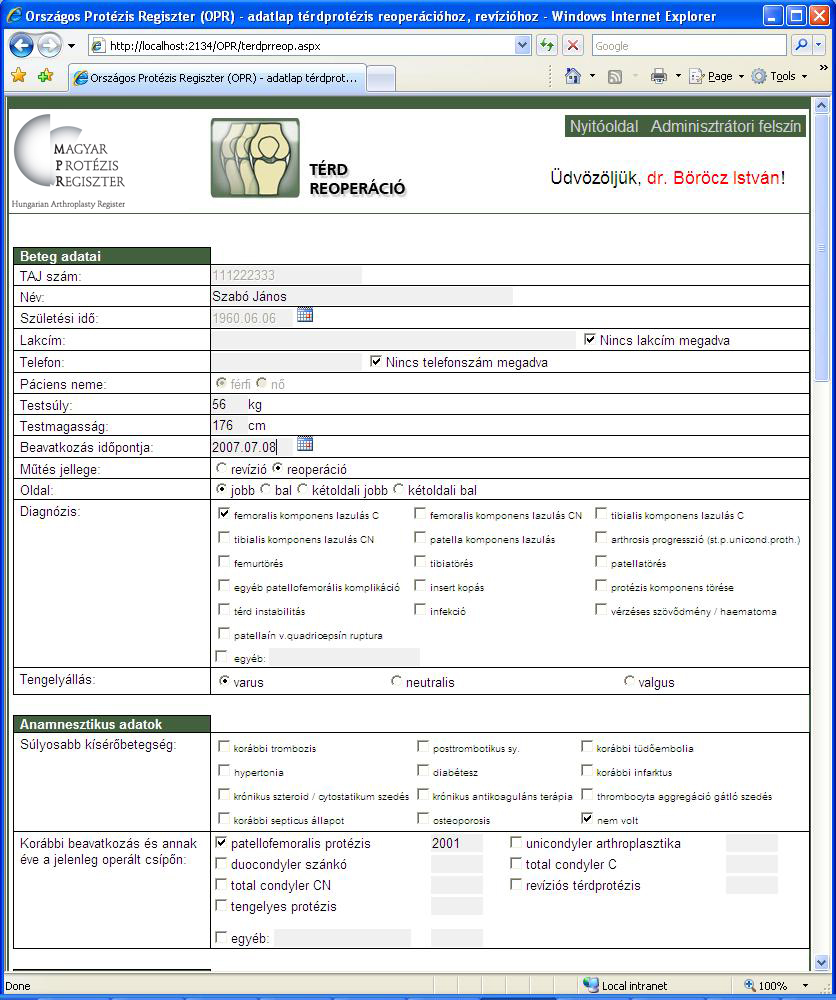836x1000 pixels.
Task: Select the bal side radio button
Action: [265, 489]
